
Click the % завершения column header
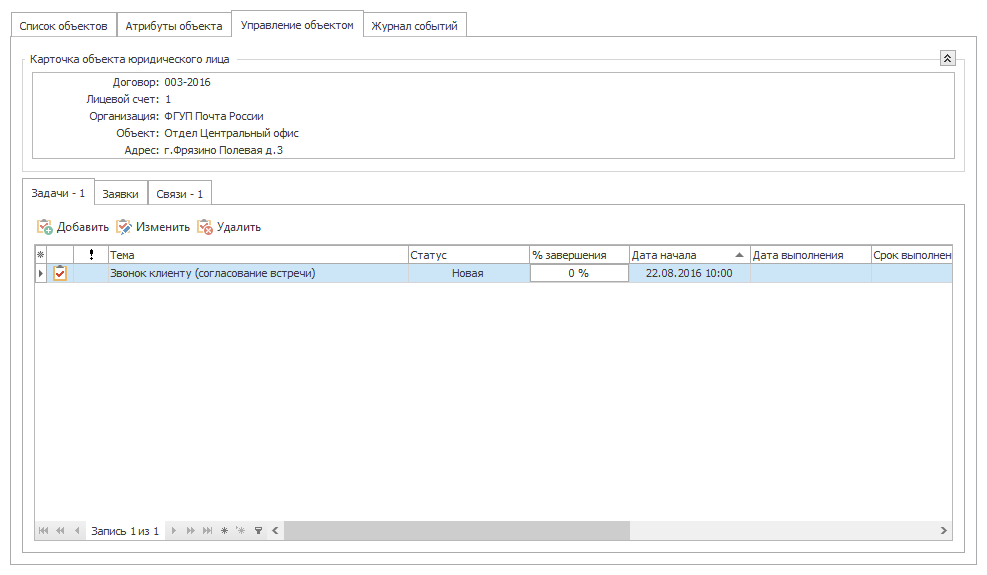coord(579,254)
